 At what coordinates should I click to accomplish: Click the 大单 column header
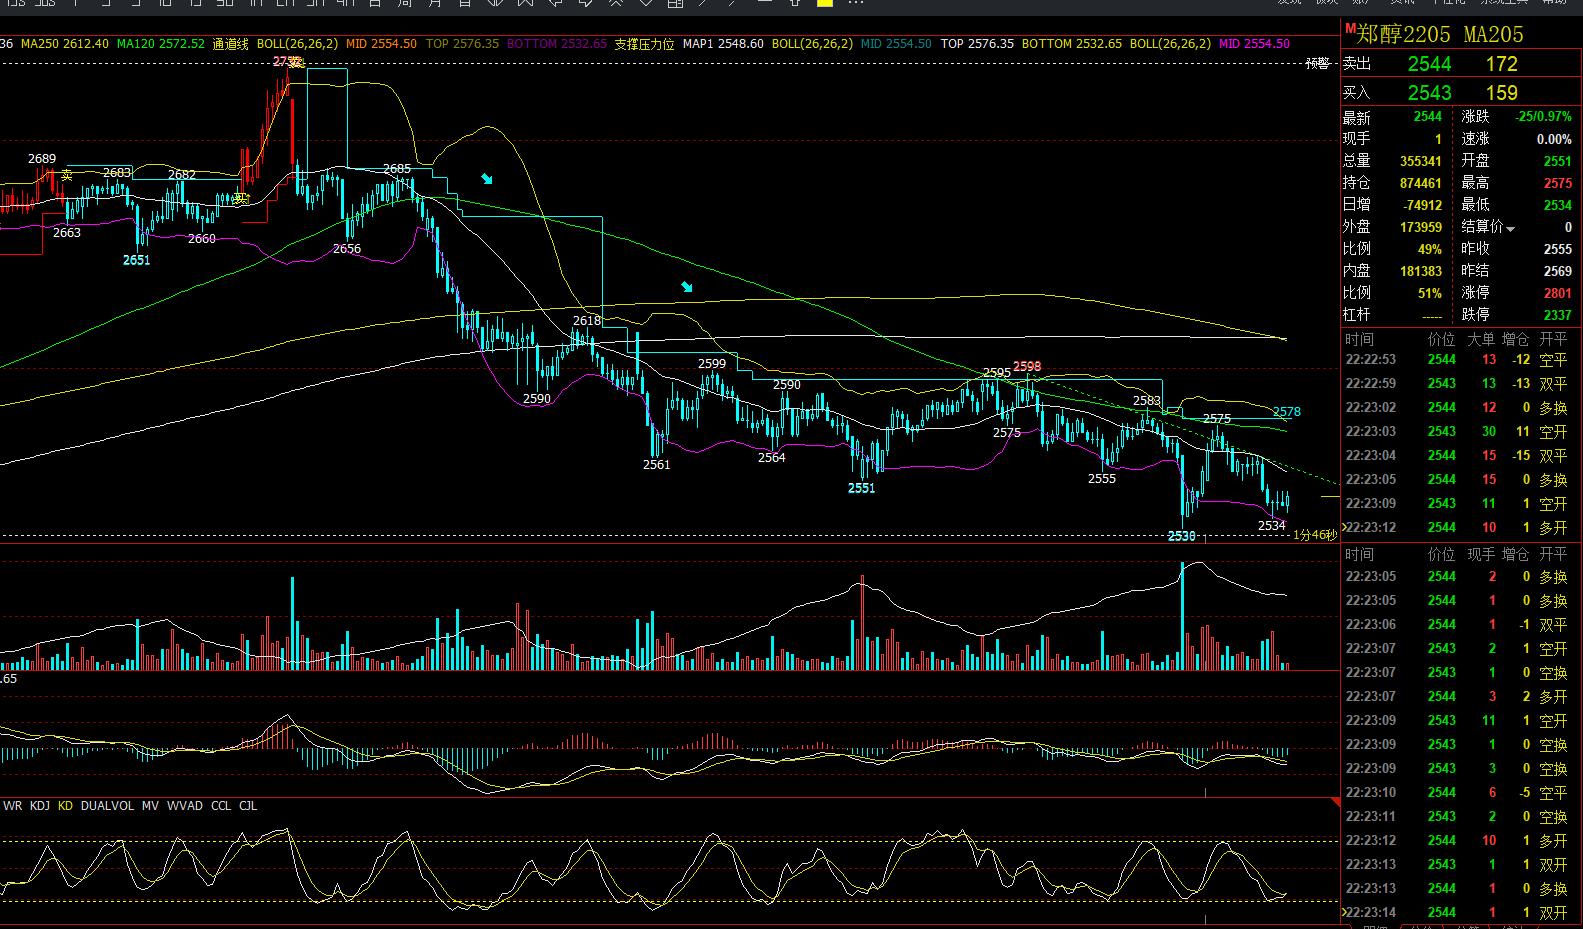tap(1481, 340)
